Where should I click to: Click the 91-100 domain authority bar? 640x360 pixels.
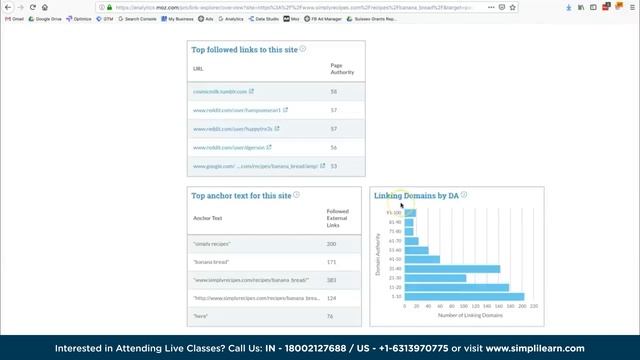point(410,213)
